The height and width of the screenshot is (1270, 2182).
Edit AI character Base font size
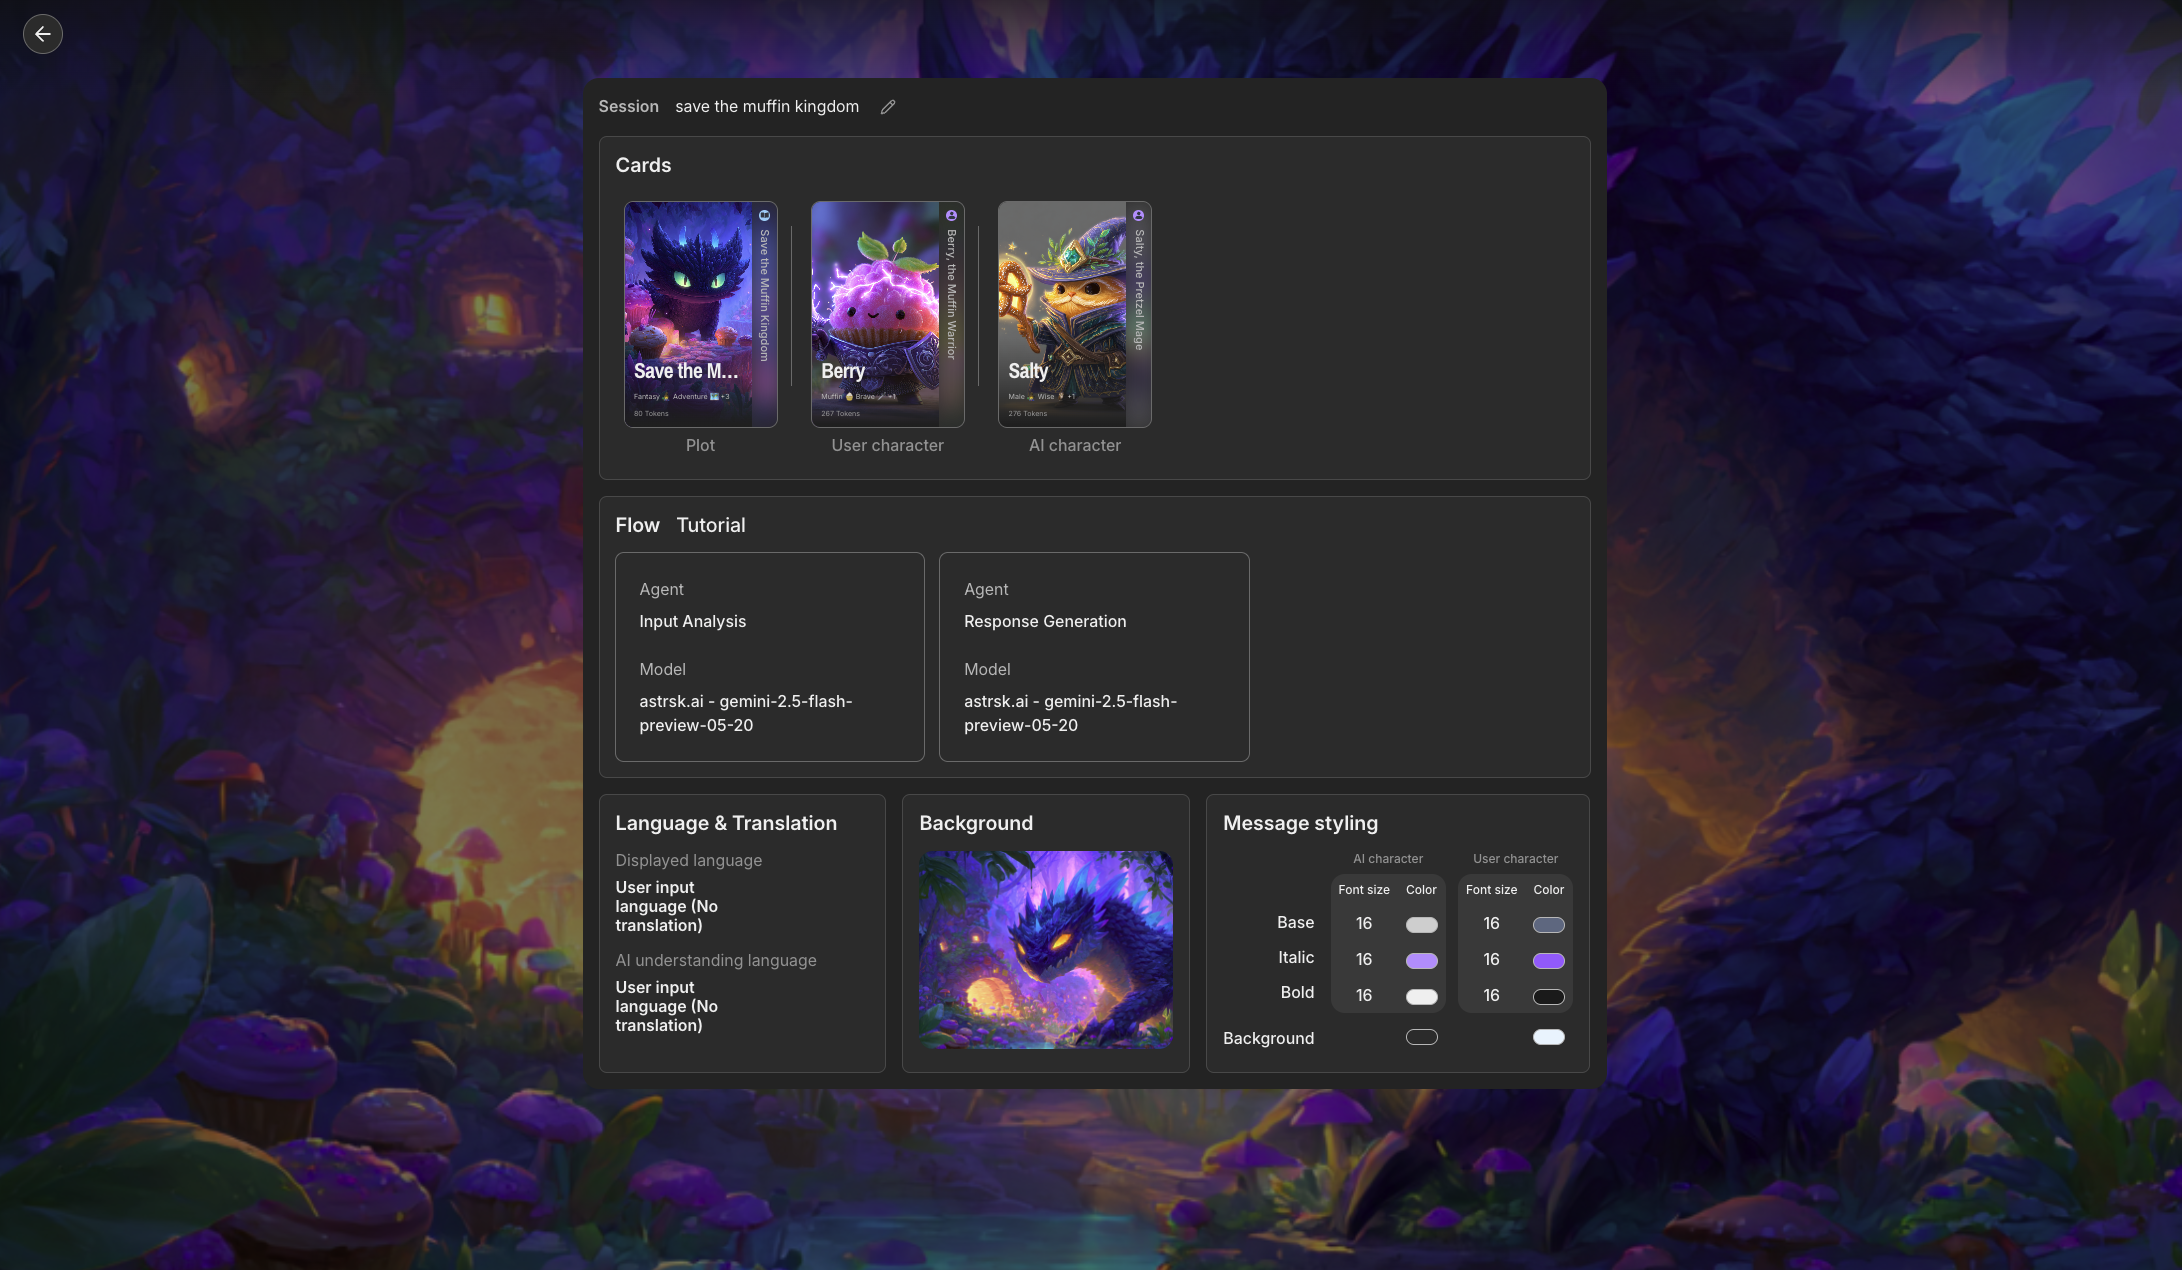pos(1363,924)
